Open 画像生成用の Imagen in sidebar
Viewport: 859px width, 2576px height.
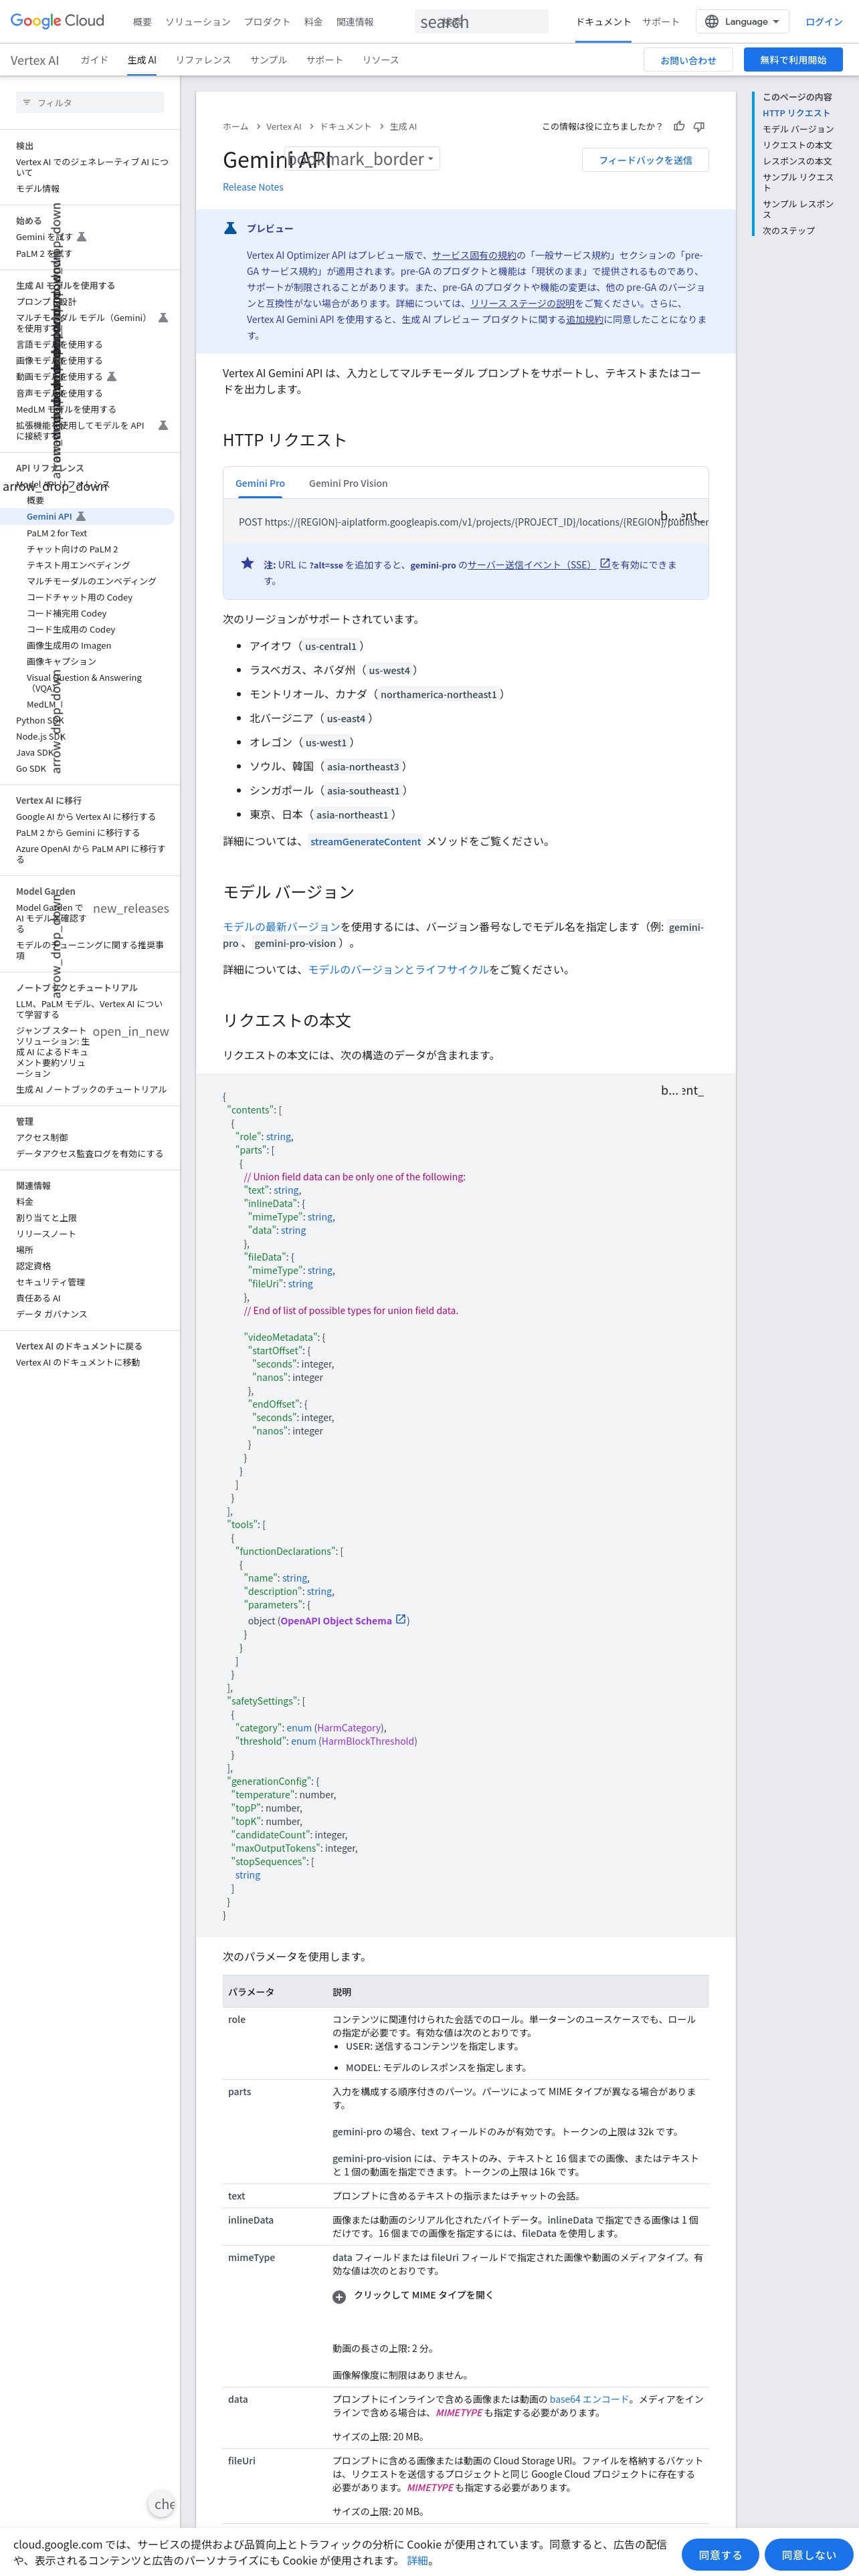point(69,645)
